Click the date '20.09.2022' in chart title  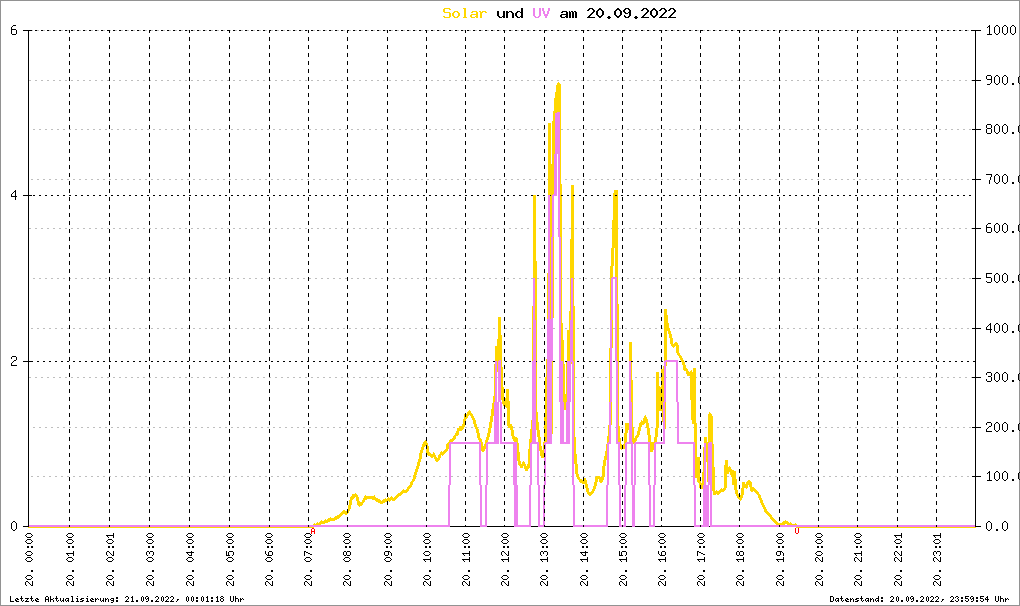pyautogui.click(x=631, y=13)
